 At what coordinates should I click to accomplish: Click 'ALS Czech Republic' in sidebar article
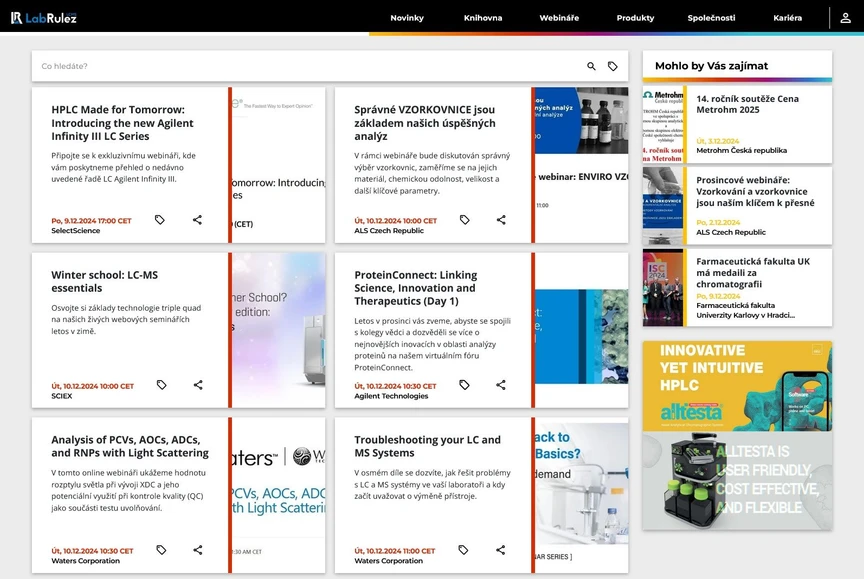[731, 232]
